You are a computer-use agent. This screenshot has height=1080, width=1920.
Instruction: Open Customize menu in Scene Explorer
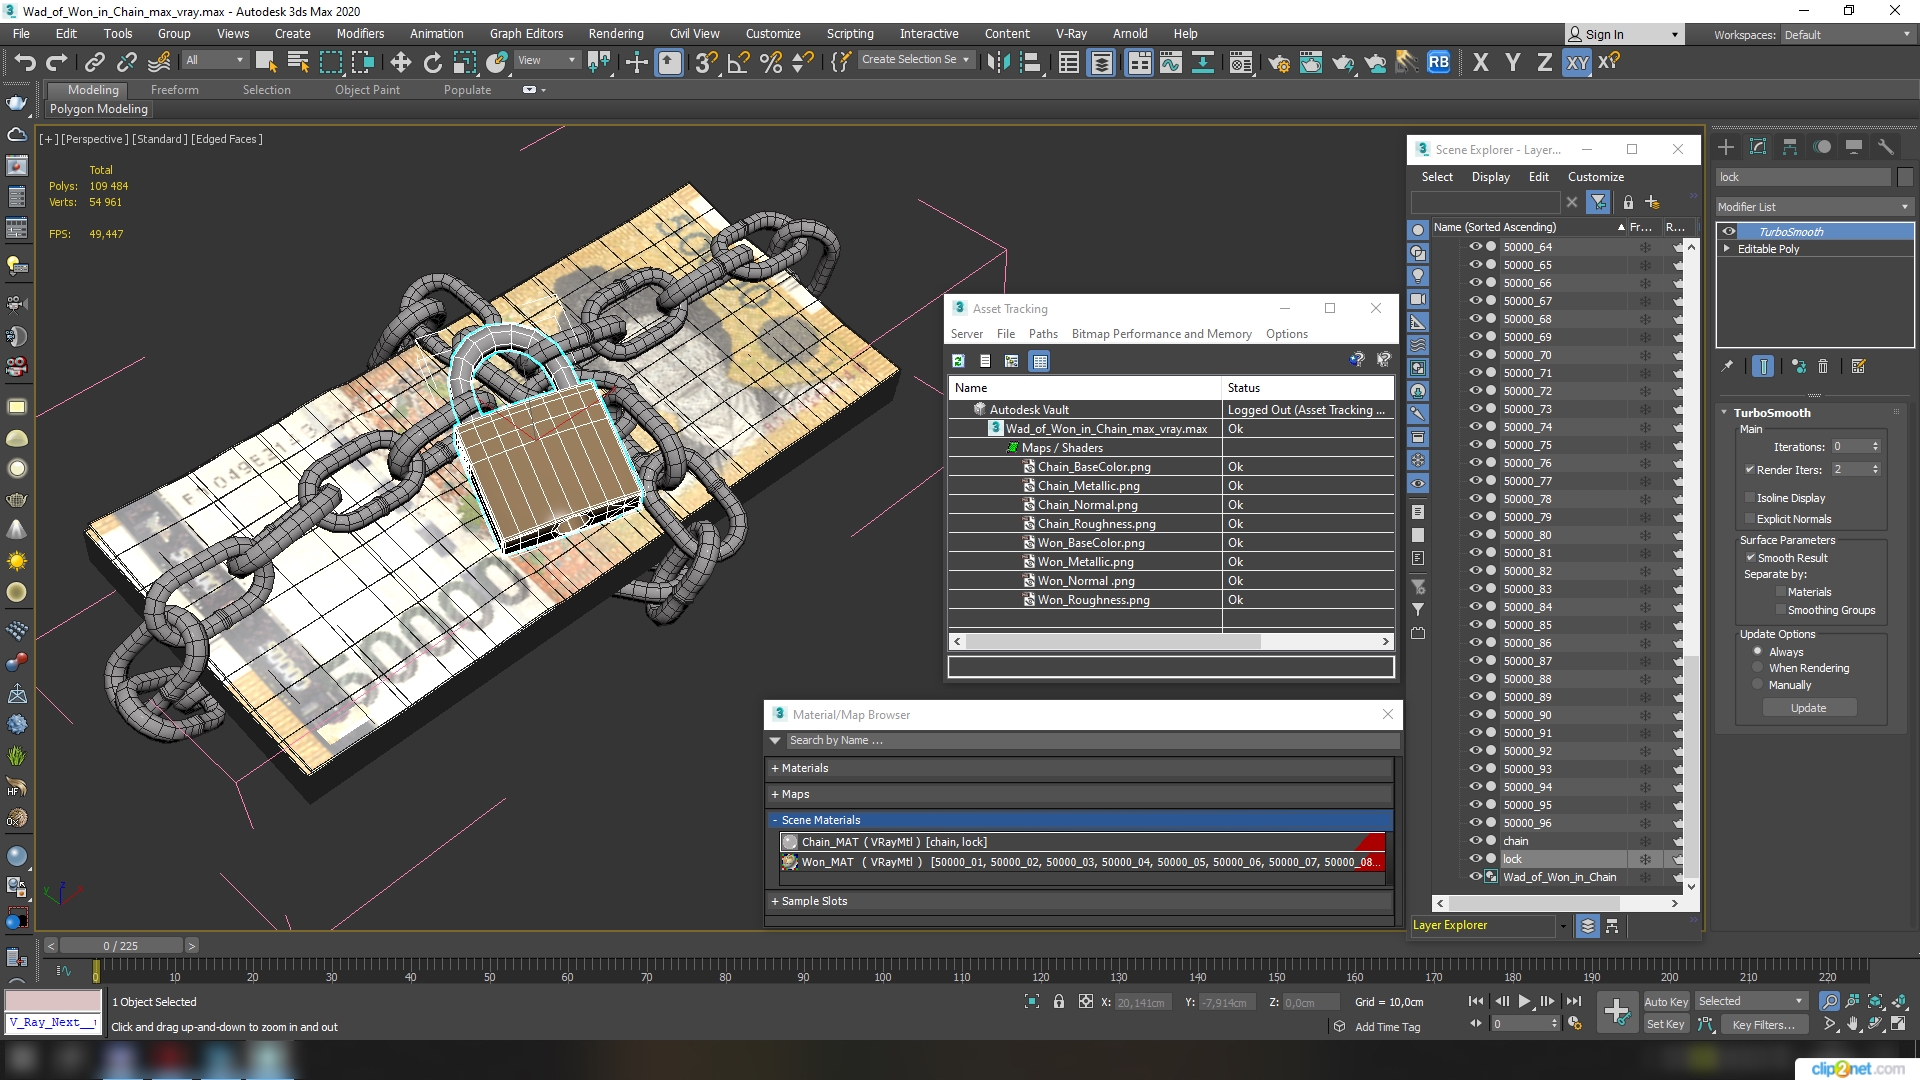tap(1595, 177)
